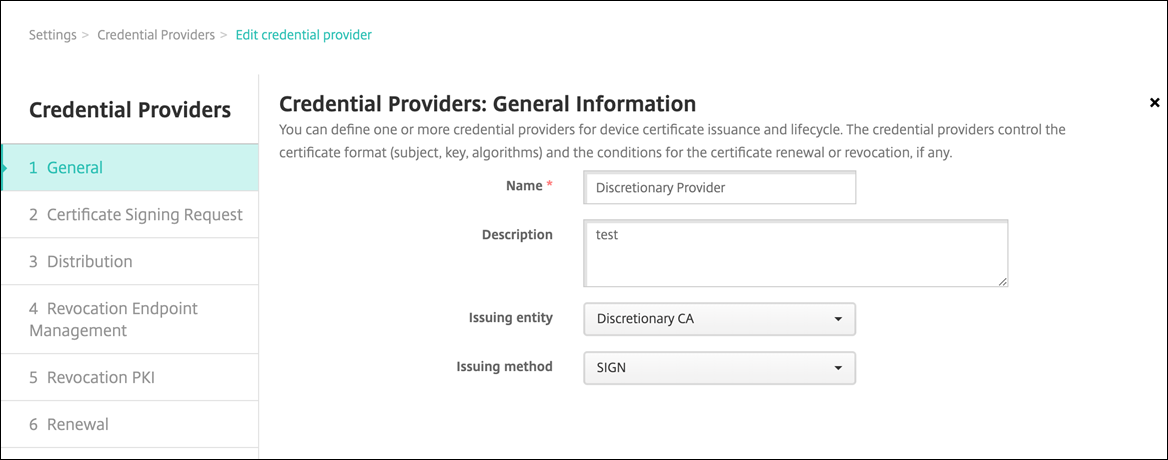Navigate to Settings breadcrumb link
This screenshot has width=1168, height=460.
[x=52, y=35]
